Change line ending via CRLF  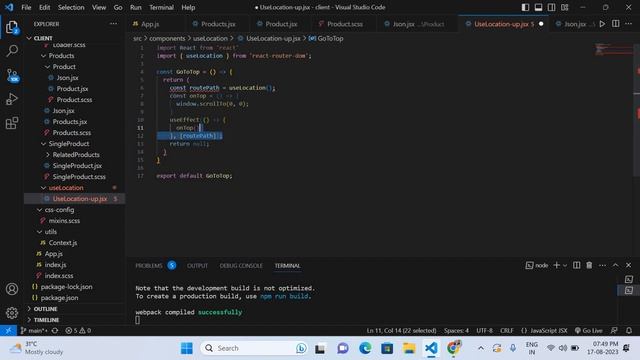pyautogui.click(x=507, y=330)
